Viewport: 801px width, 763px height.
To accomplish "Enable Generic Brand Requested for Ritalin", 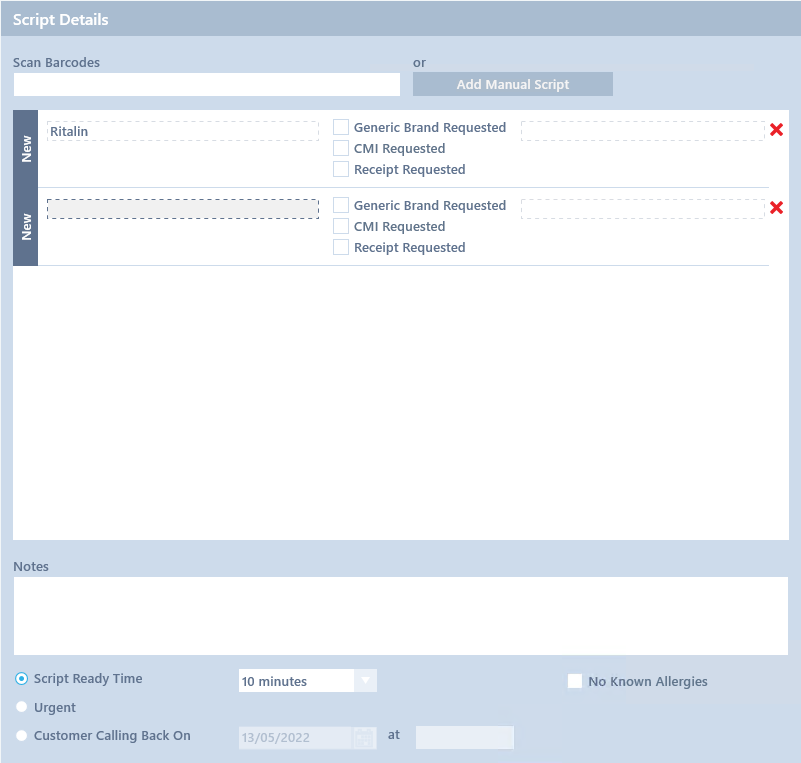I will [x=341, y=127].
